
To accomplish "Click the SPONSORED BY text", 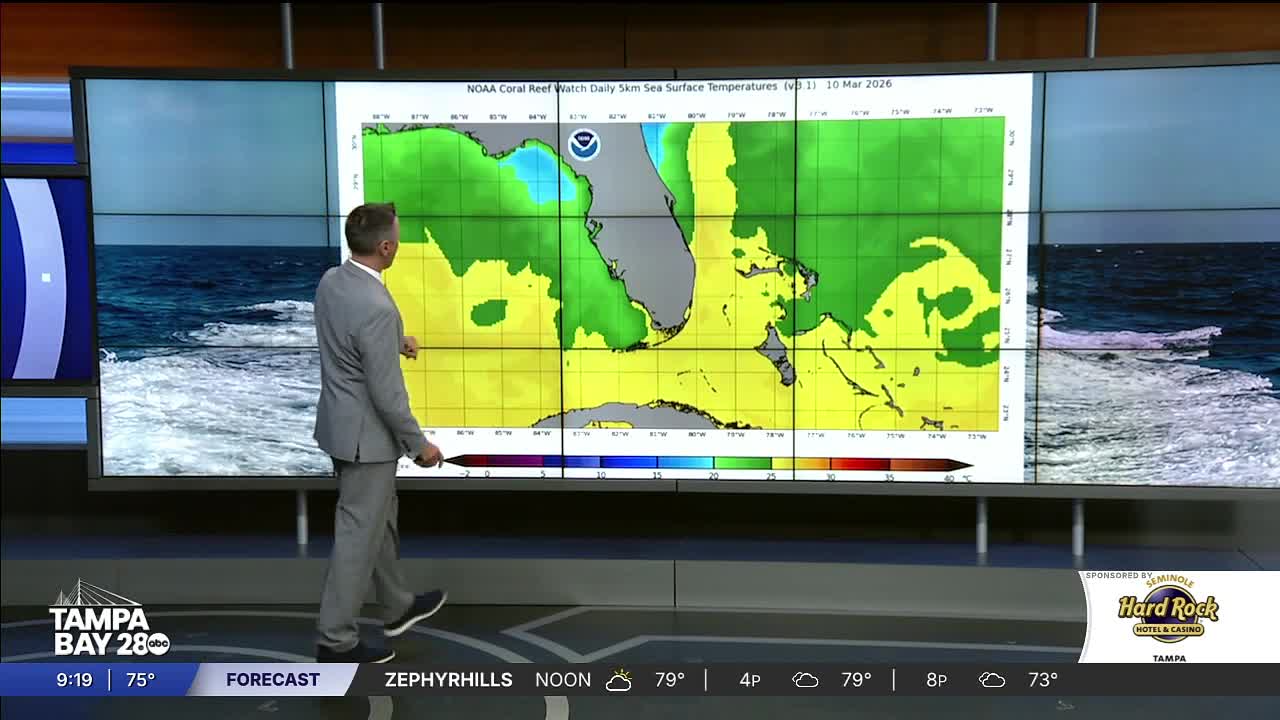I will click(x=1119, y=576).
